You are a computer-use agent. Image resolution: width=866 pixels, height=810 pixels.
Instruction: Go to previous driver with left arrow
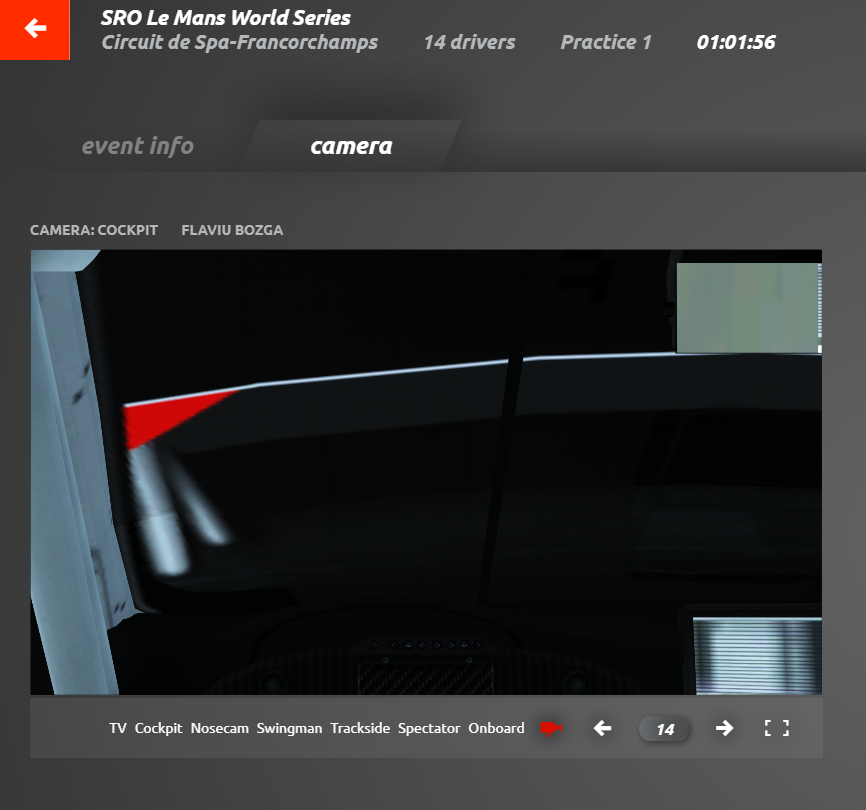(602, 728)
